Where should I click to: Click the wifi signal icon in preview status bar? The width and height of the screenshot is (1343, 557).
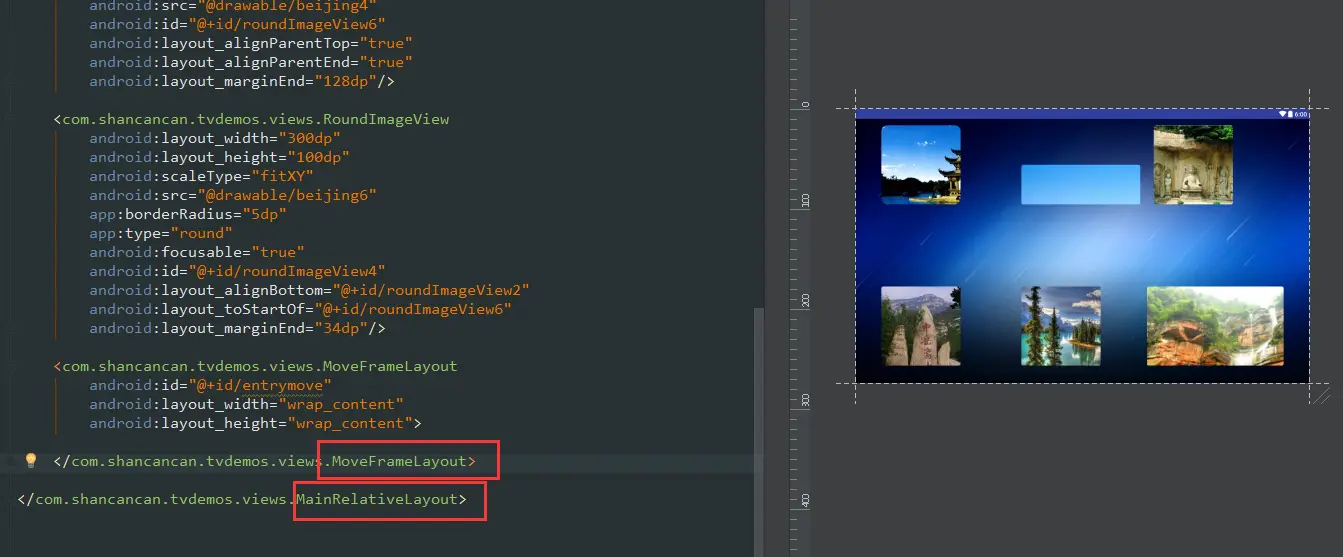1283,114
